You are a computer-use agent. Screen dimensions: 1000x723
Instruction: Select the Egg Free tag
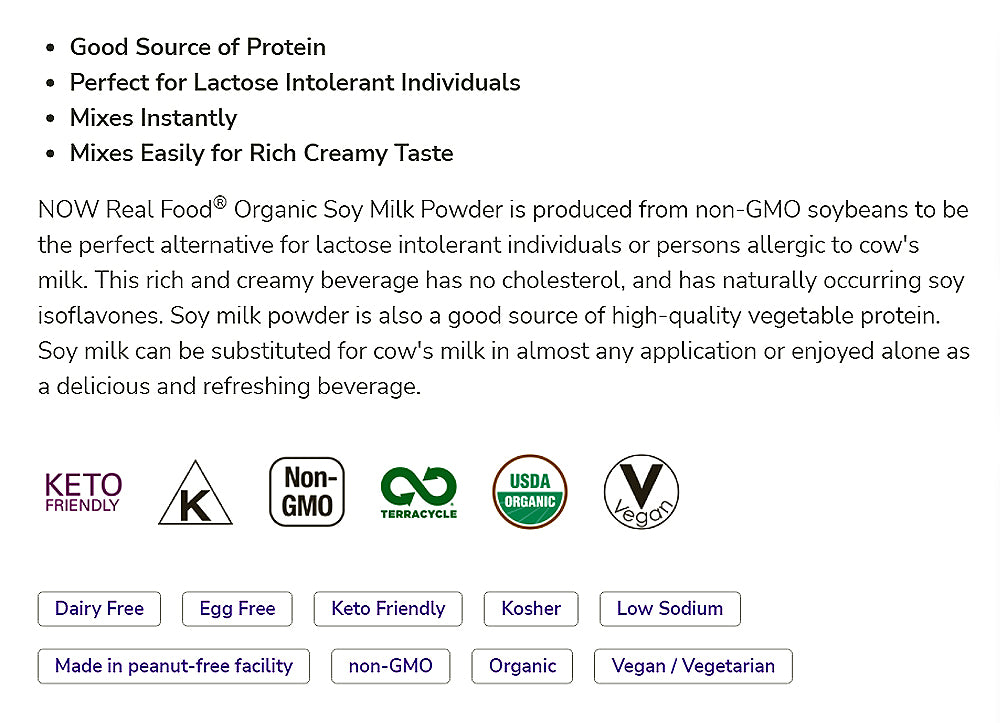237,609
